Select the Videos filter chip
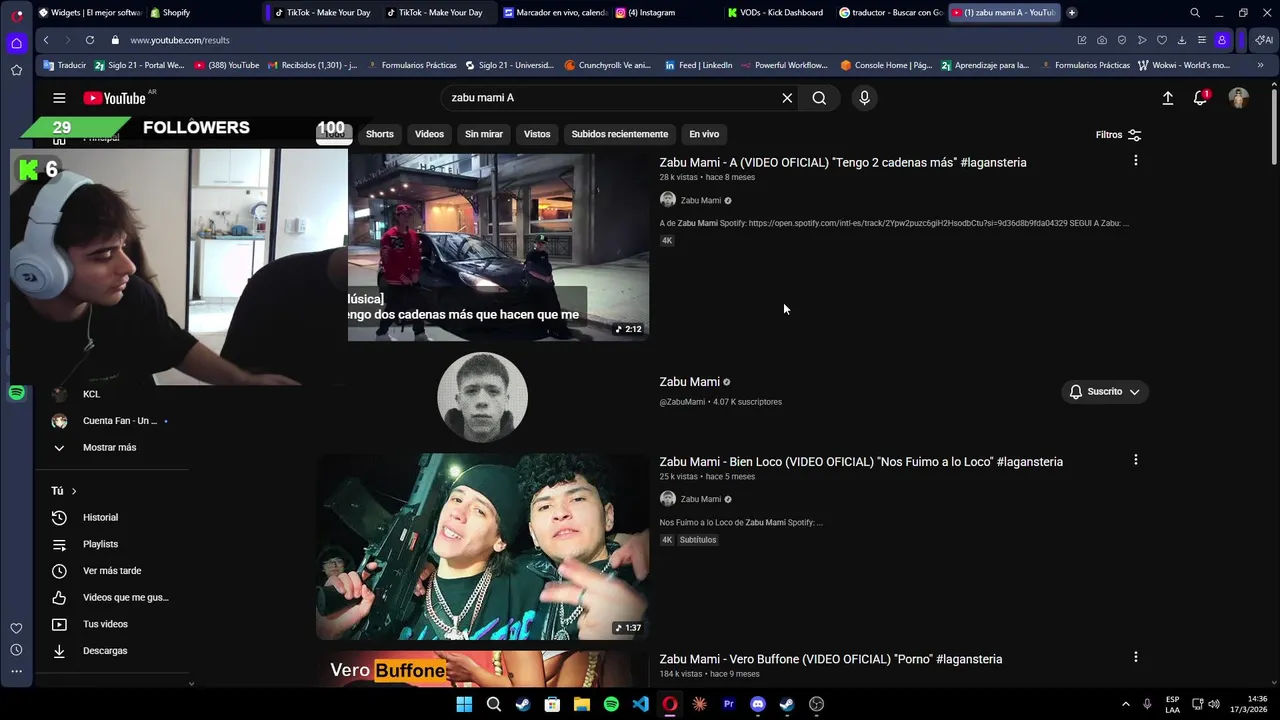1280x720 pixels. [x=429, y=134]
